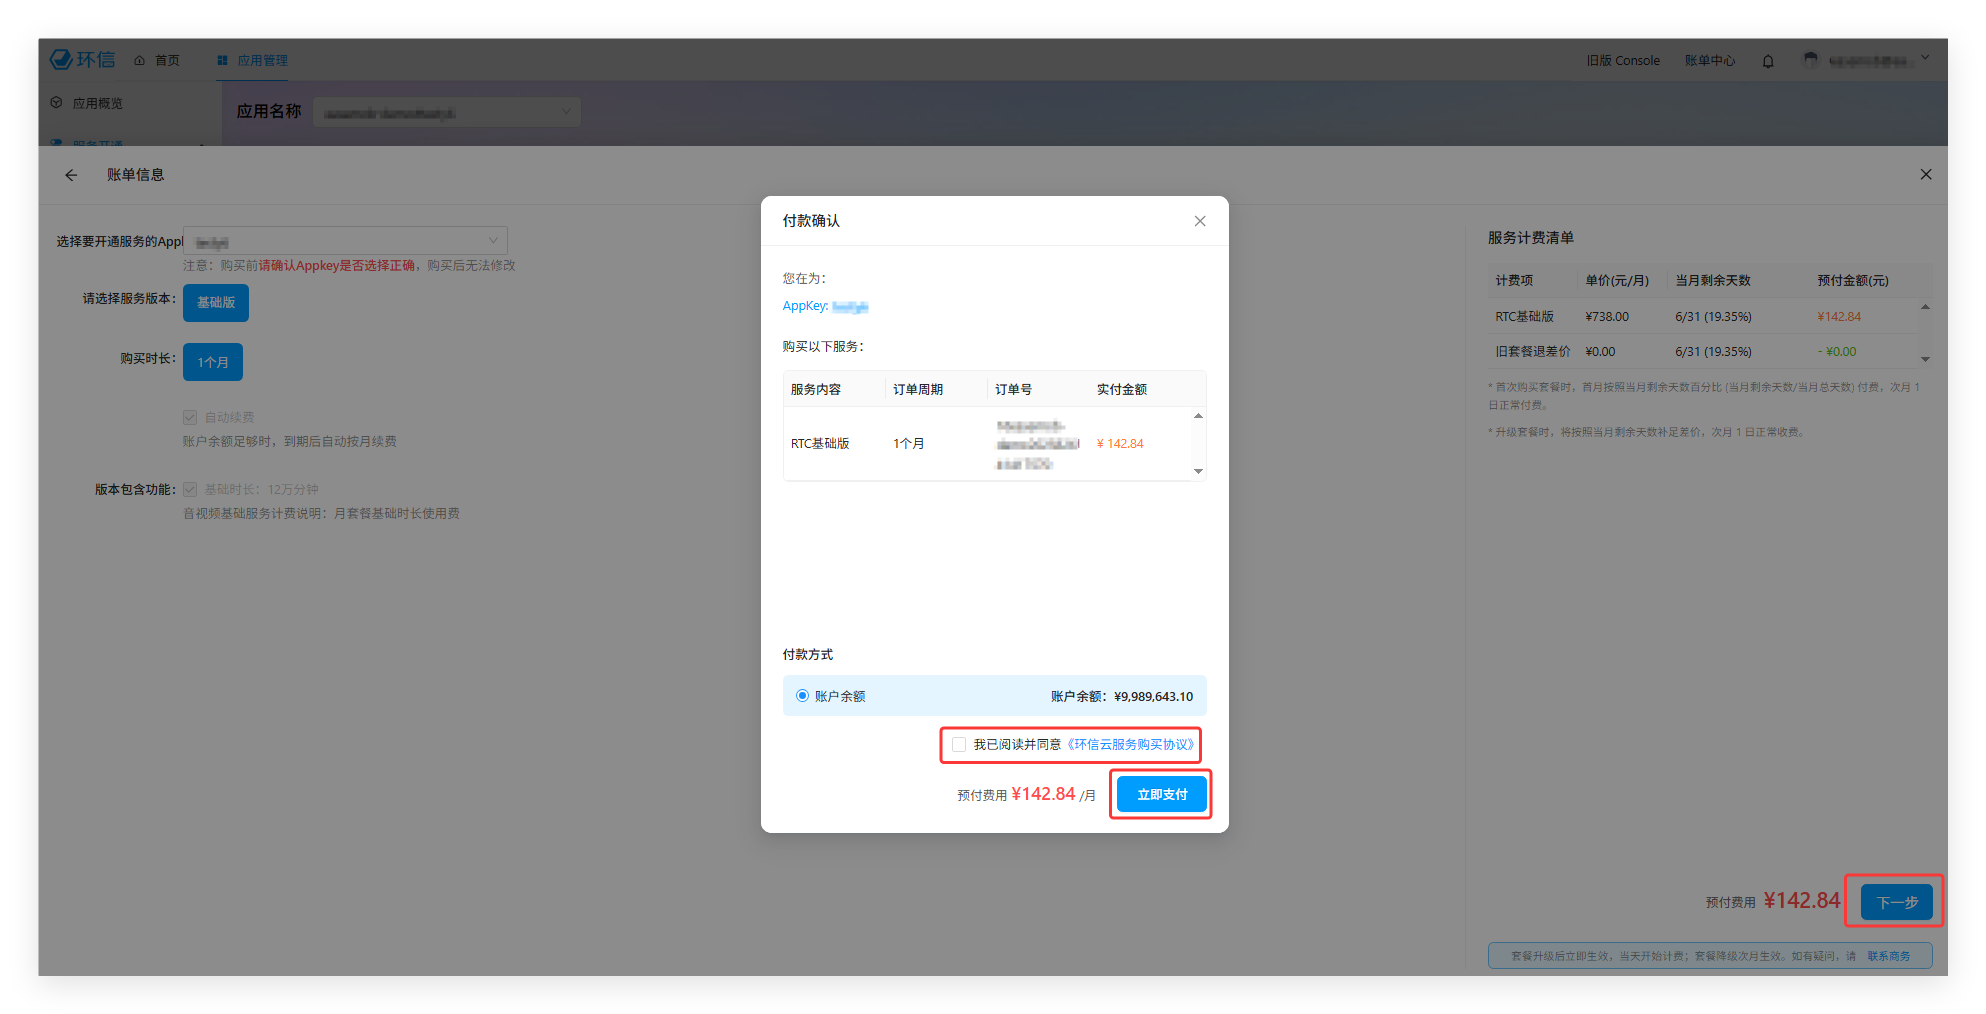Select the 账户余额 payment radio button
The image size is (1986, 1014).
coord(802,696)
